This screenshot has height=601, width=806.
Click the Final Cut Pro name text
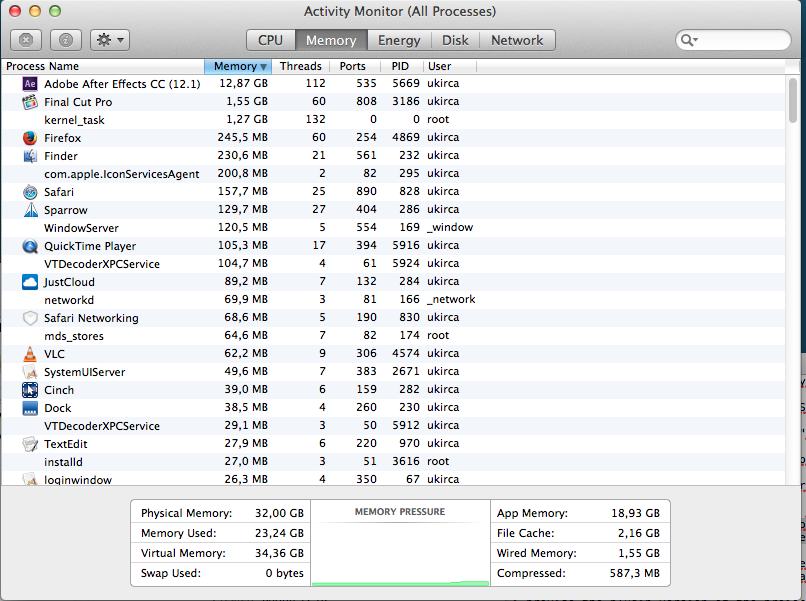tap(78, 102)
